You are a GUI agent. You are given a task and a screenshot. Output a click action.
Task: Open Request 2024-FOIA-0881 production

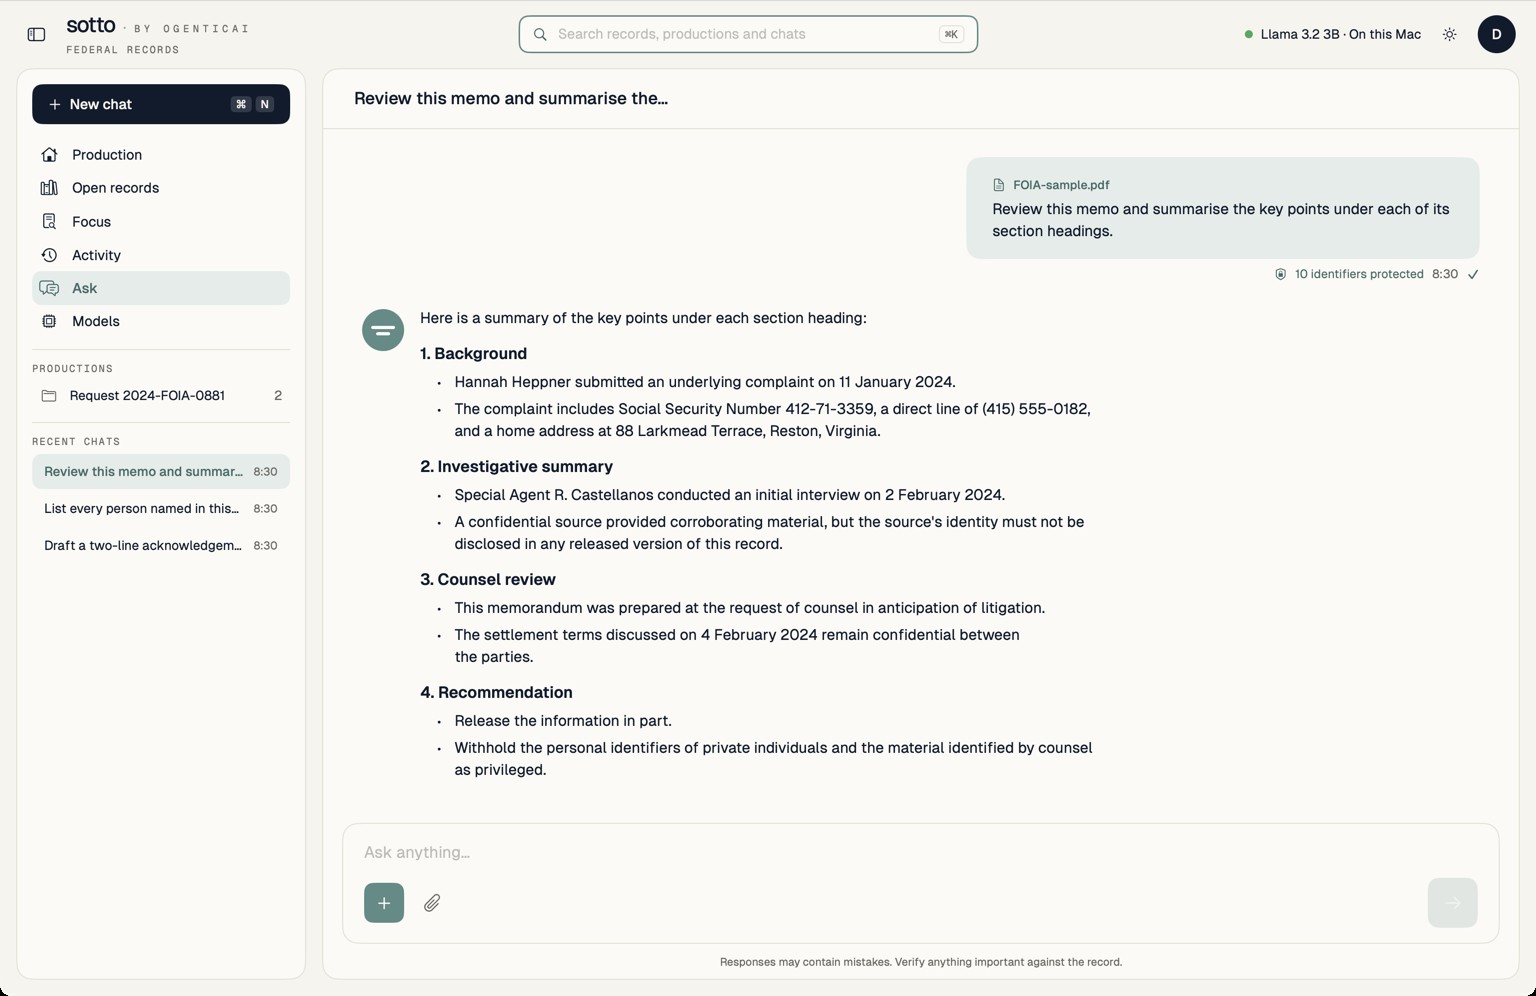pyautogui.click(x=161, y=396)
